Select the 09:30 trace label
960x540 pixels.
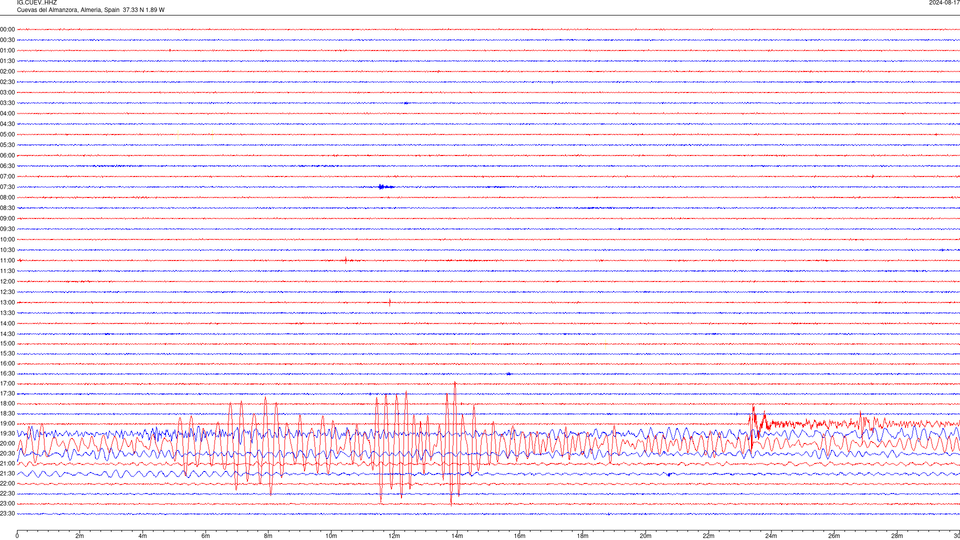point(7,229)
